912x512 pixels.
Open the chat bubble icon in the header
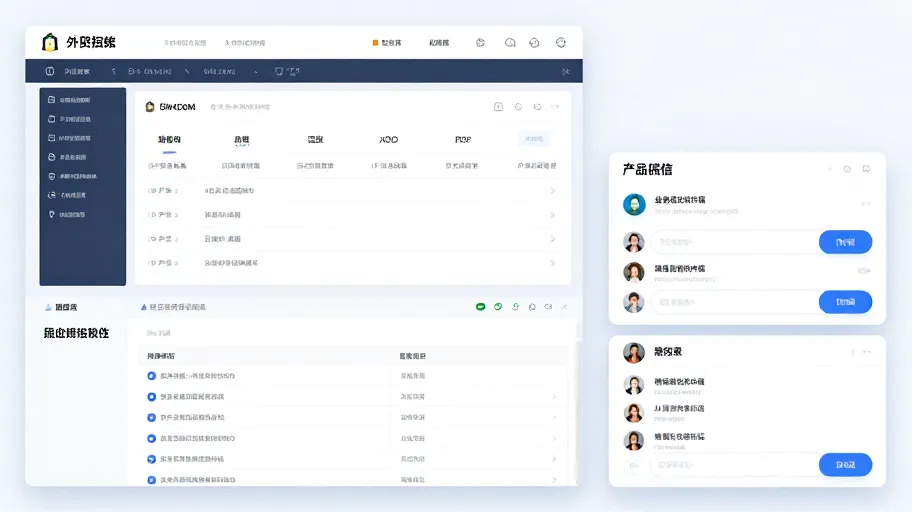coord(510,42)
